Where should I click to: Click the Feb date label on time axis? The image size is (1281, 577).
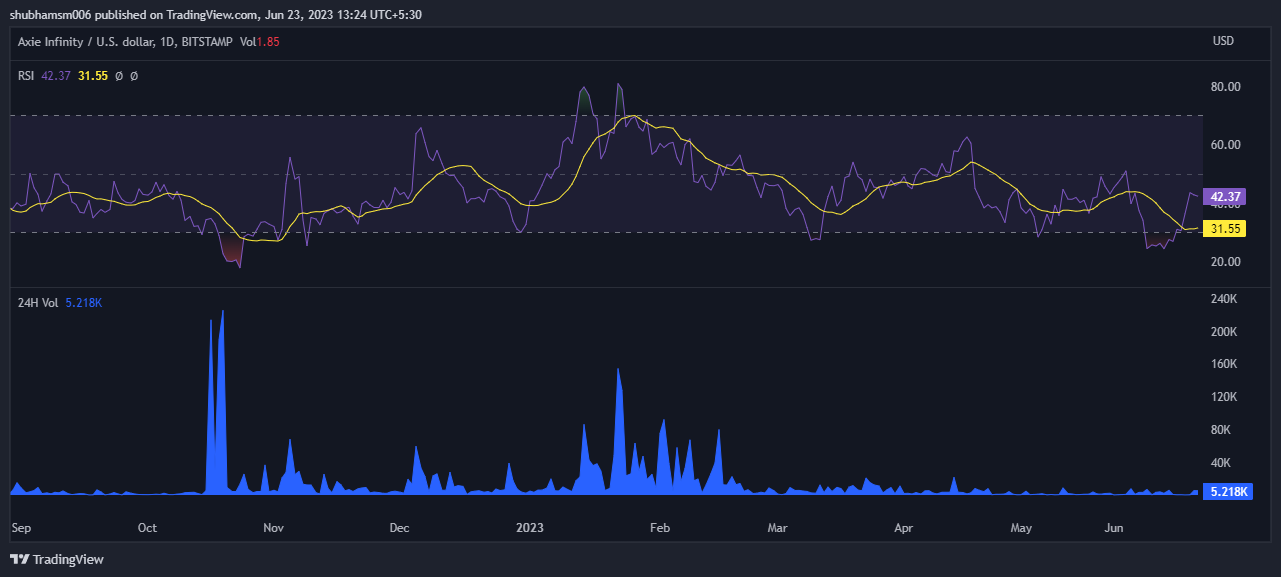pyautogui.click(x=660, y=527)
